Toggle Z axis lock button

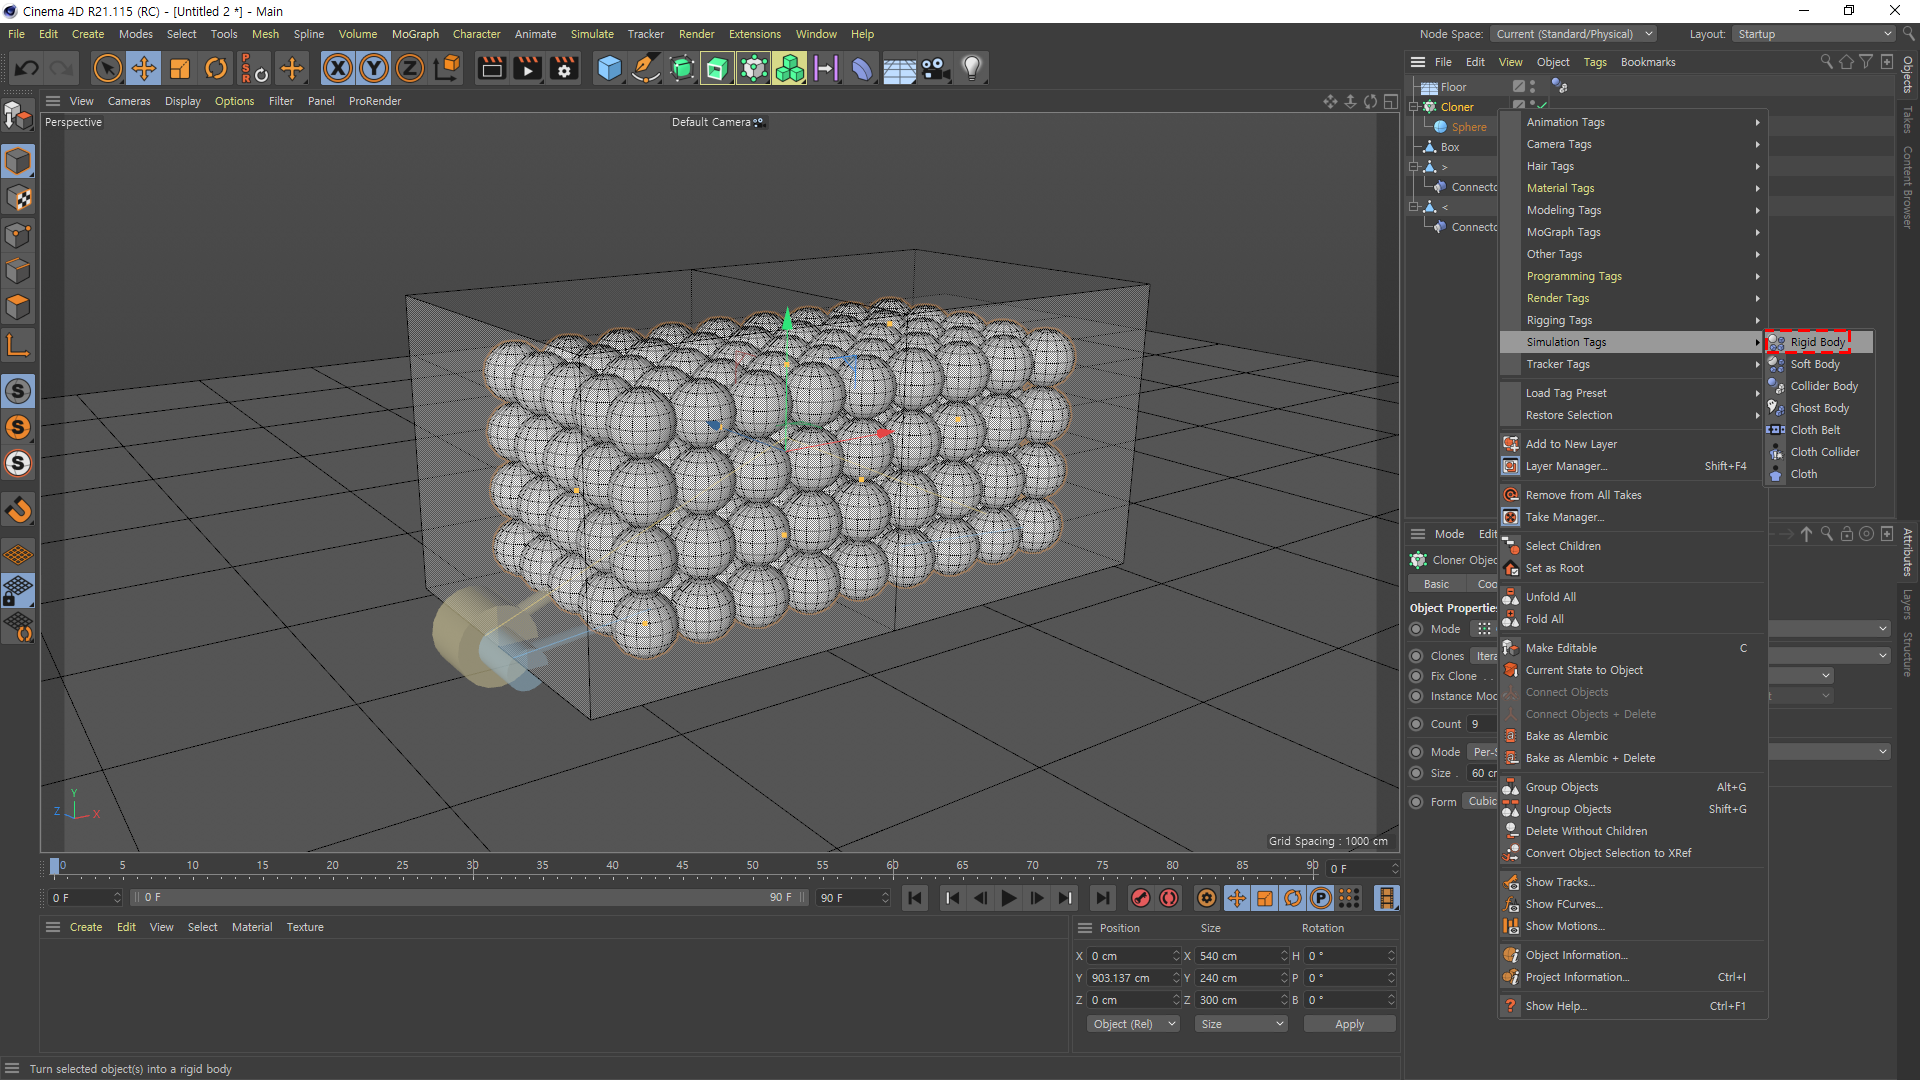(x=410, y=68)
